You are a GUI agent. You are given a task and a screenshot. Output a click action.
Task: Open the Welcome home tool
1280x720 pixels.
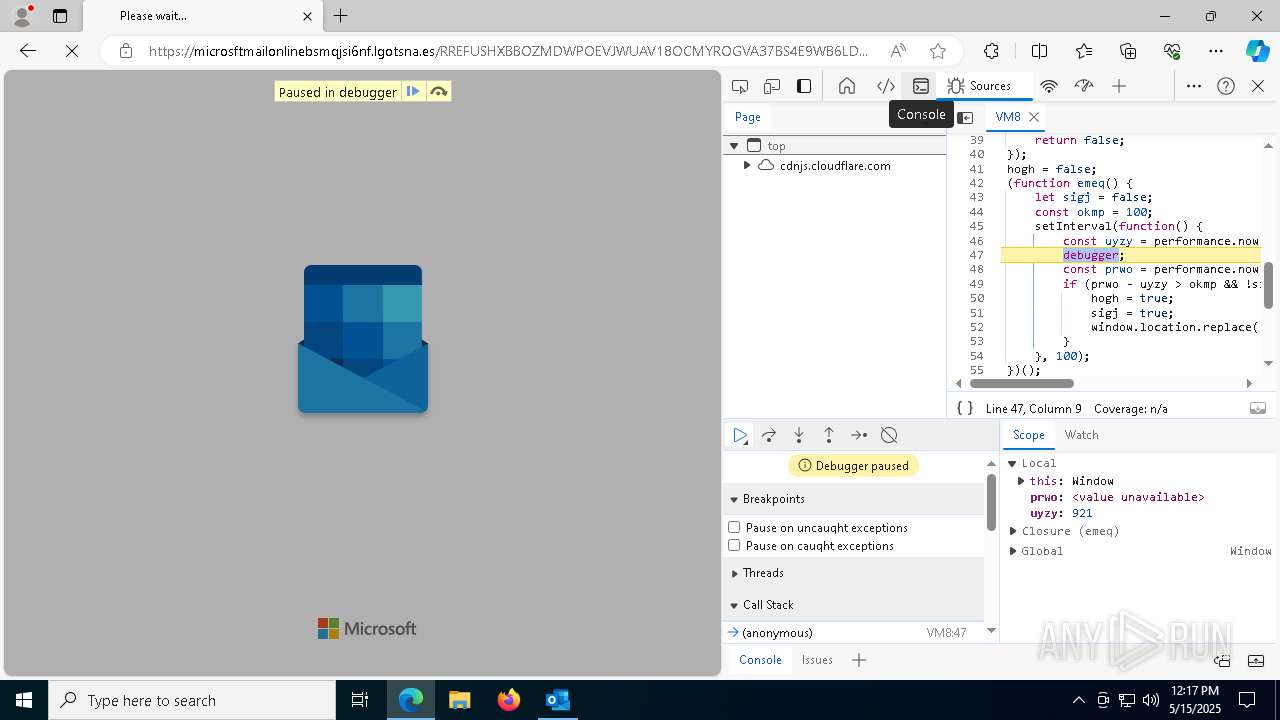pos(847,86)
